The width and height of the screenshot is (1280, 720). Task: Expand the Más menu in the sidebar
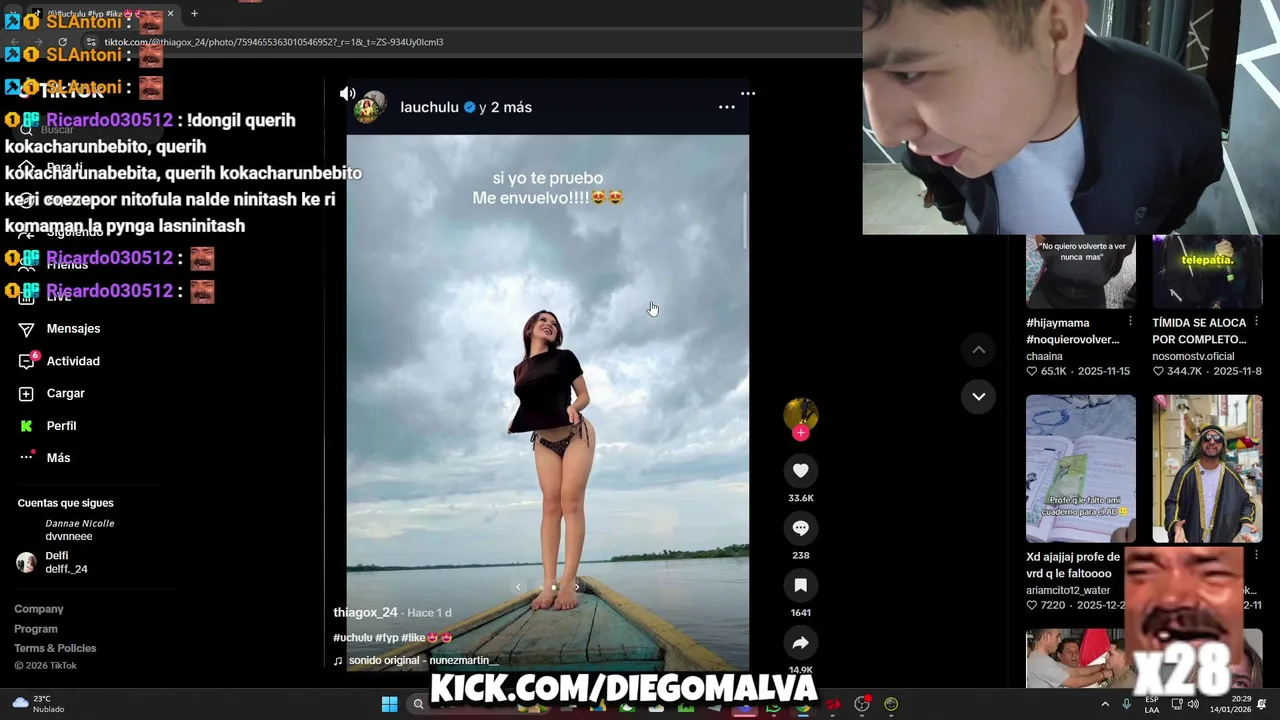pyautogui.click(x=58, y=457)
